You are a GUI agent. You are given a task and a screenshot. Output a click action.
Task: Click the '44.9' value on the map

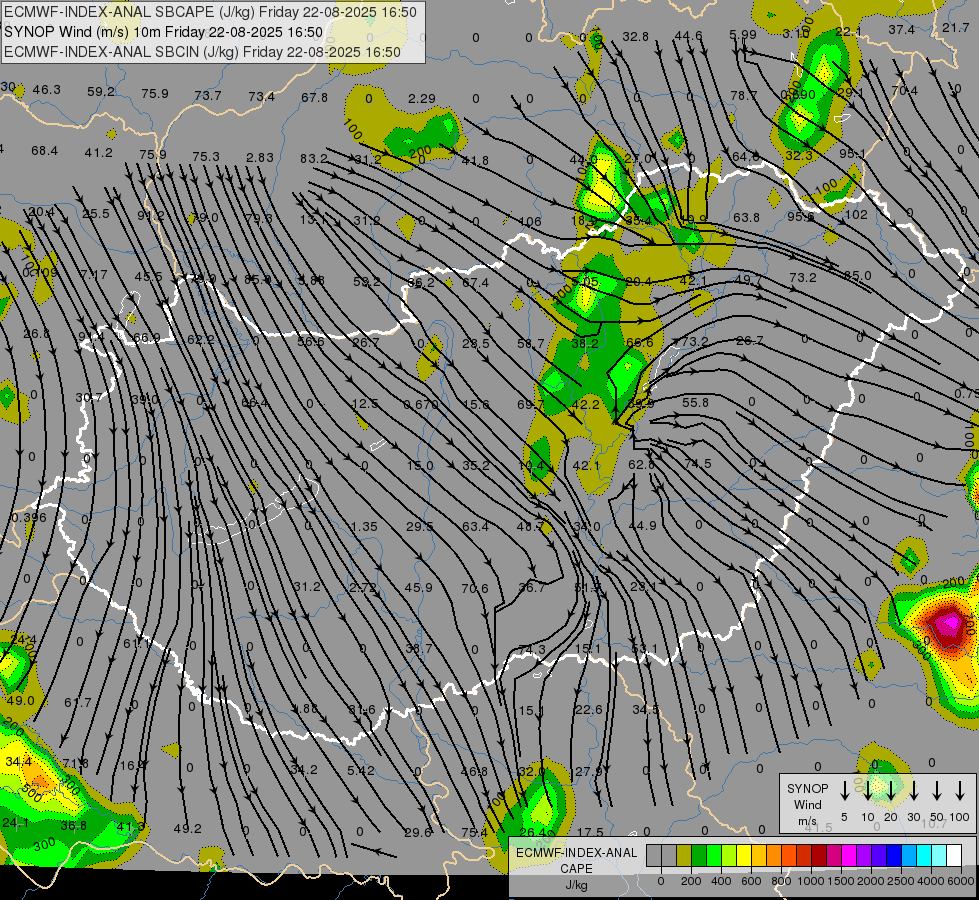642,526
